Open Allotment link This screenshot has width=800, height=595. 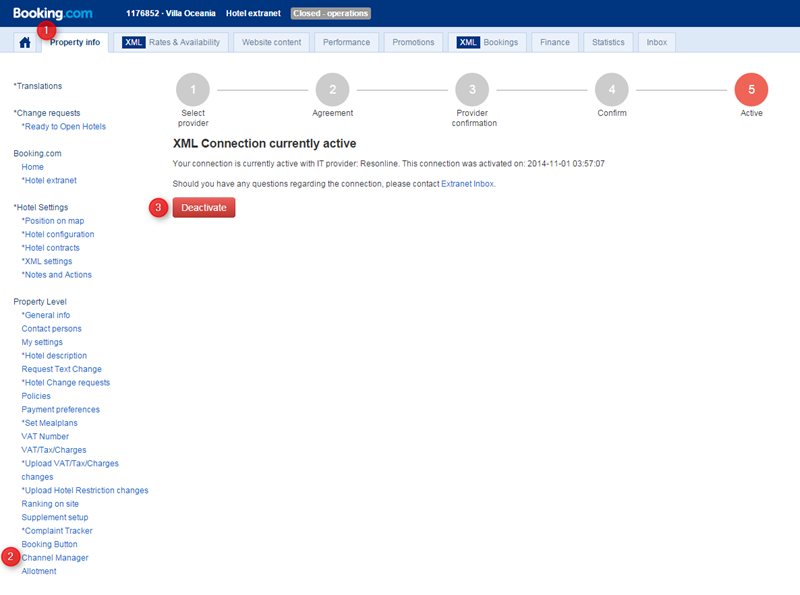coord(39,572)
